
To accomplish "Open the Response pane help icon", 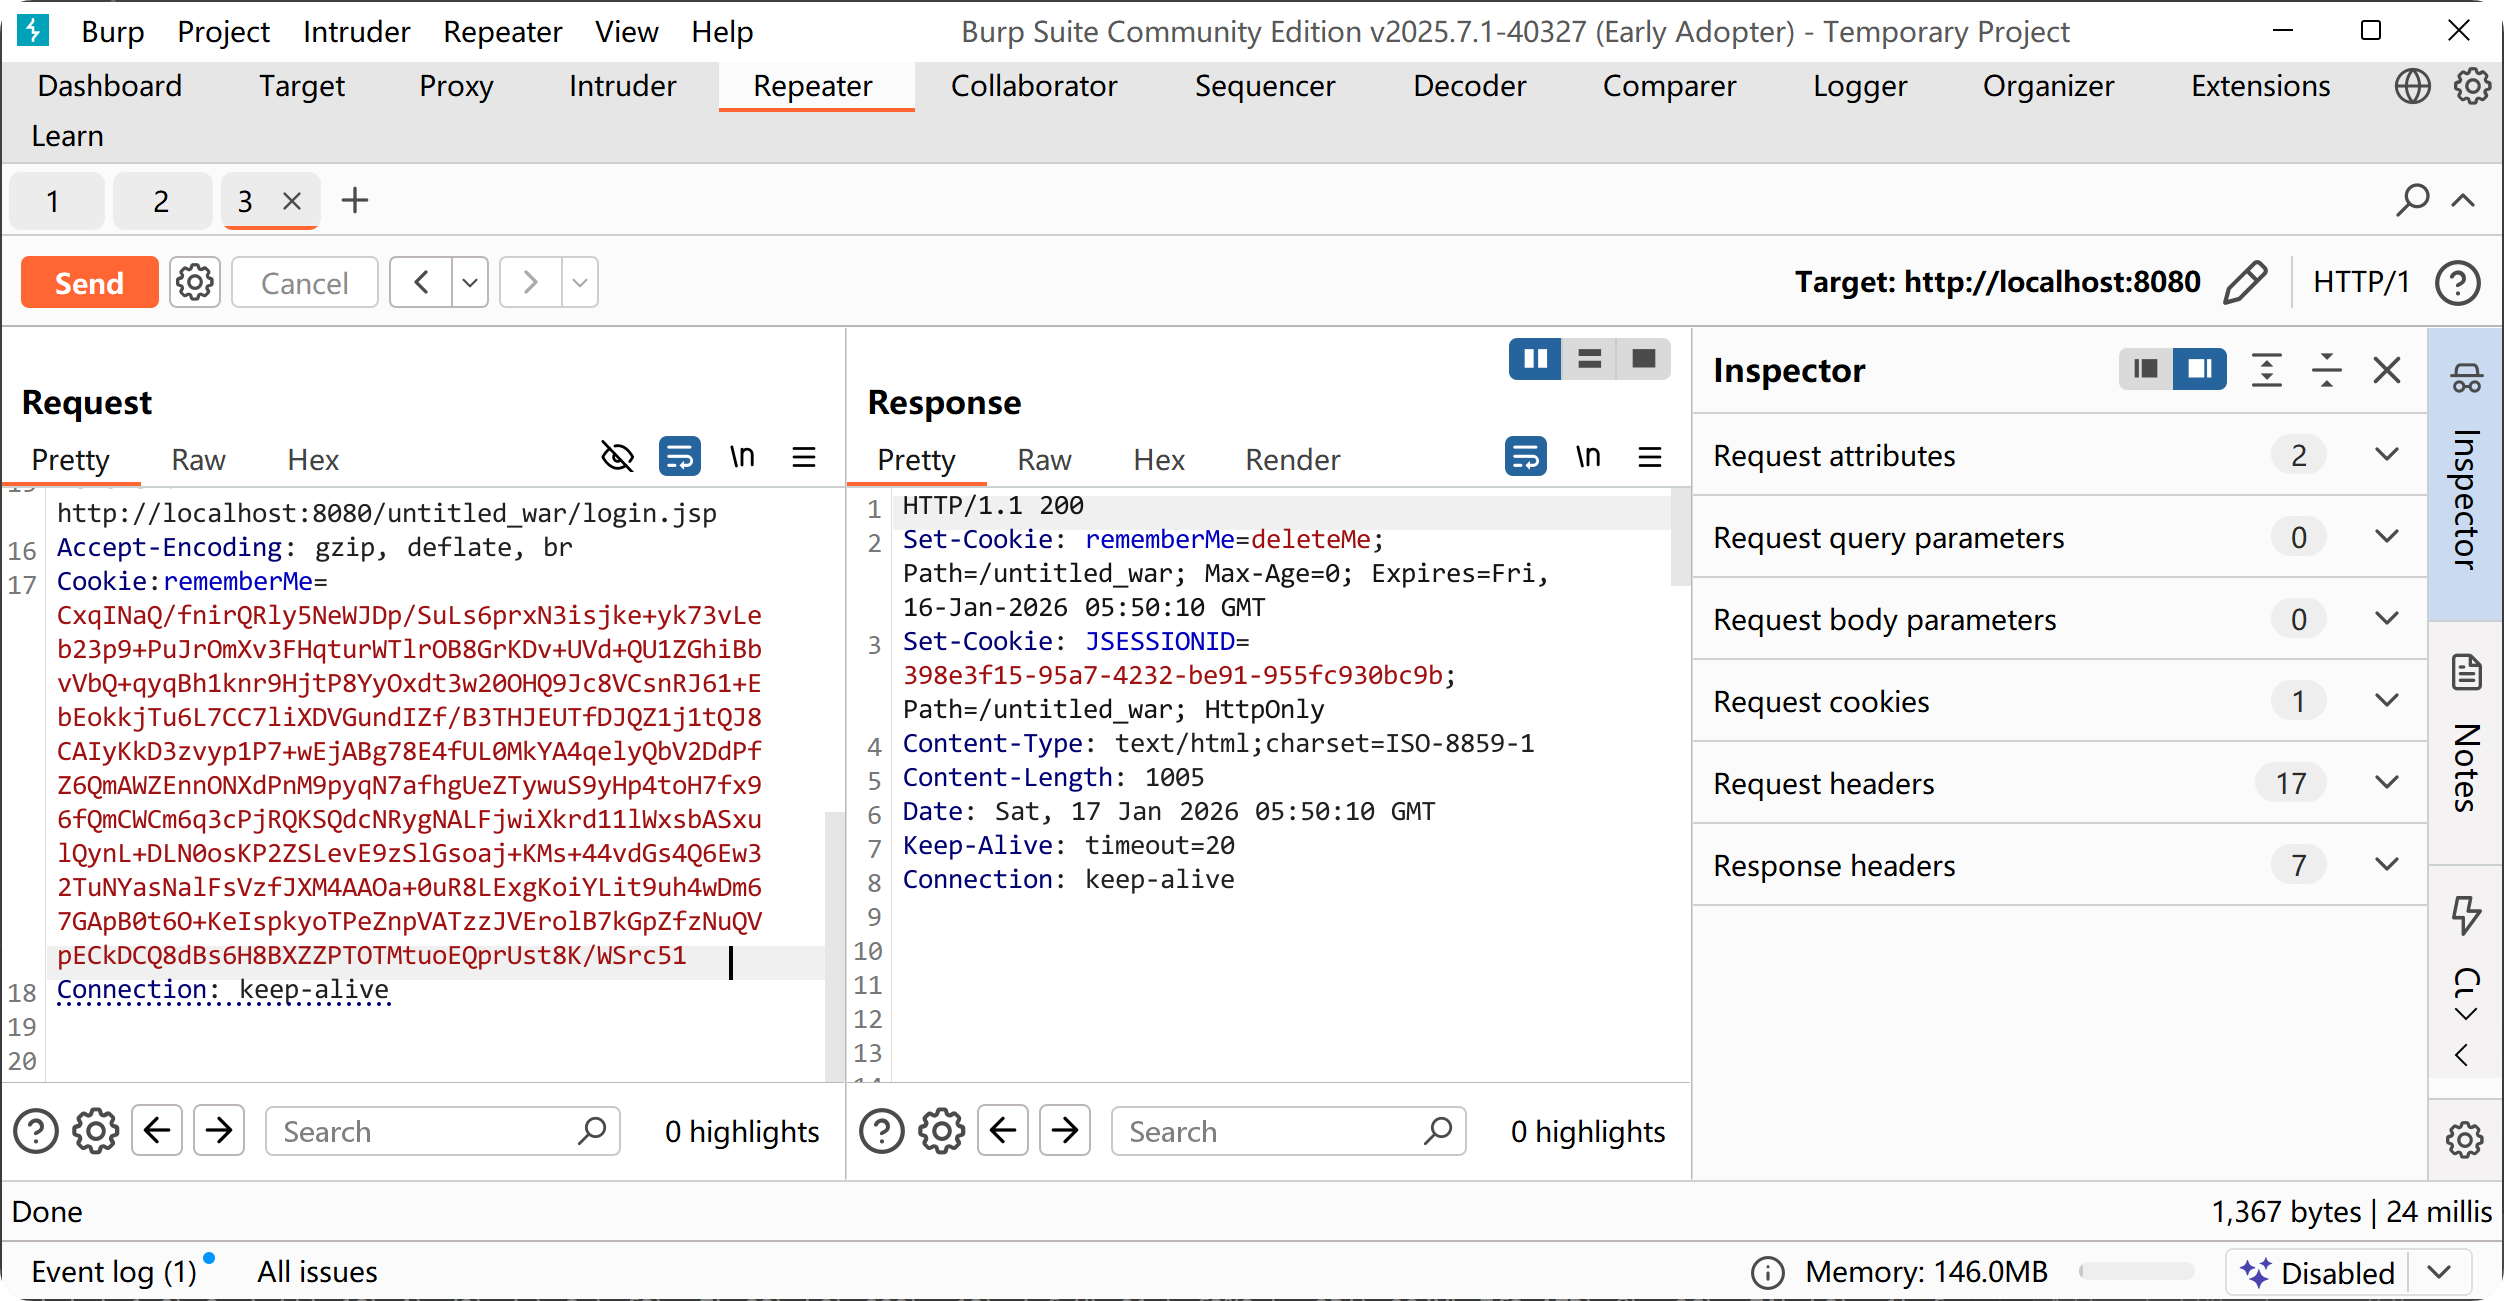I will [882, 1131].
